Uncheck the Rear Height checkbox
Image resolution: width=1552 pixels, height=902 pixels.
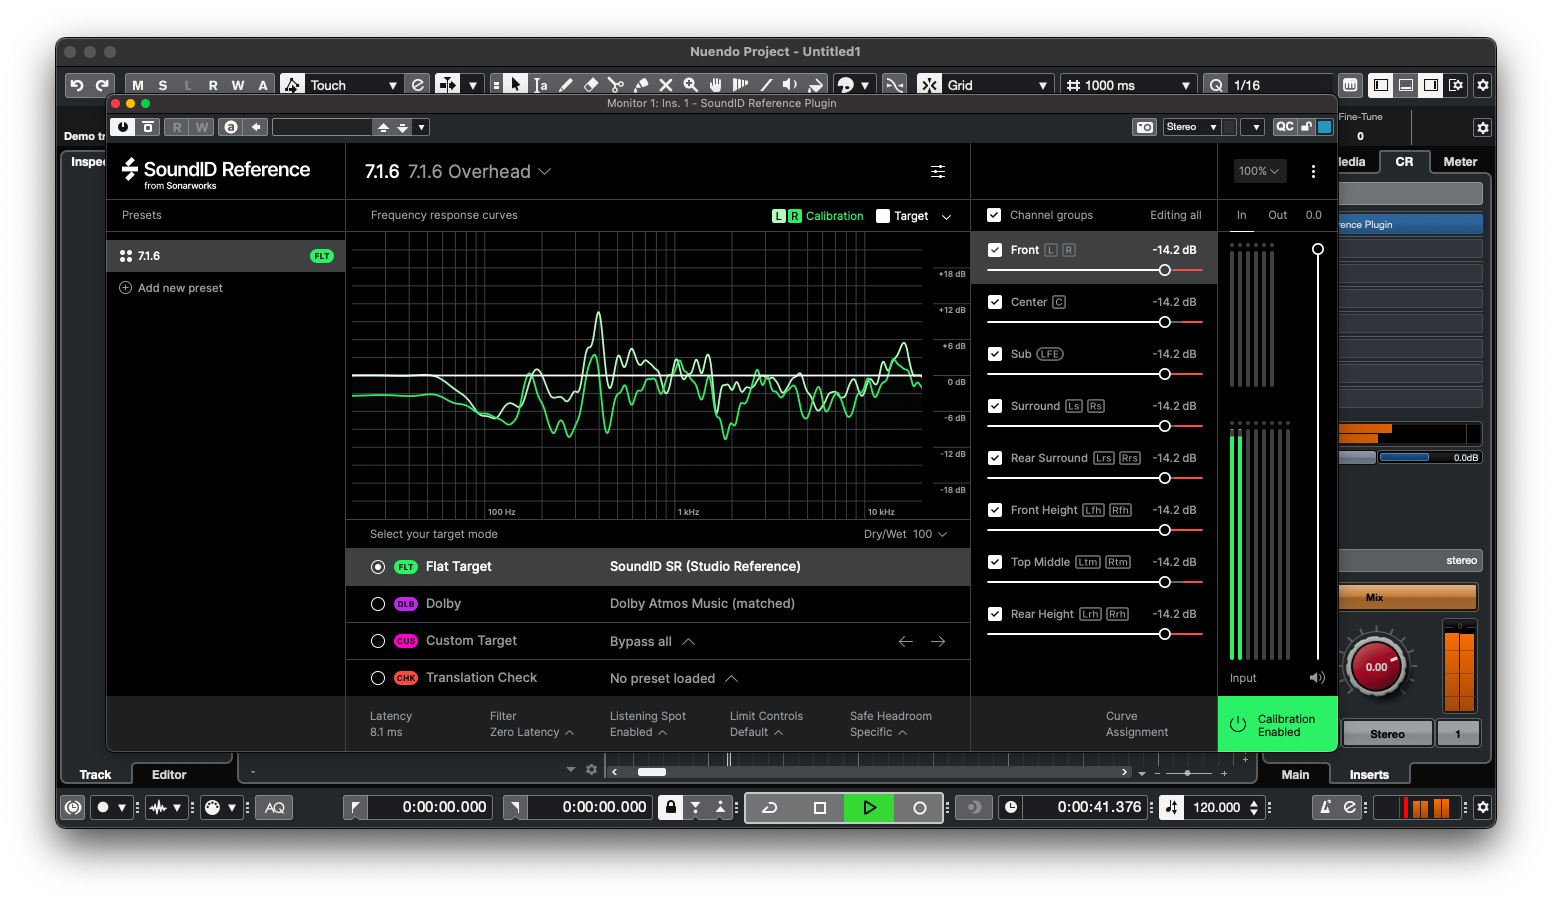pyautogui.click(x=995, y=614)
